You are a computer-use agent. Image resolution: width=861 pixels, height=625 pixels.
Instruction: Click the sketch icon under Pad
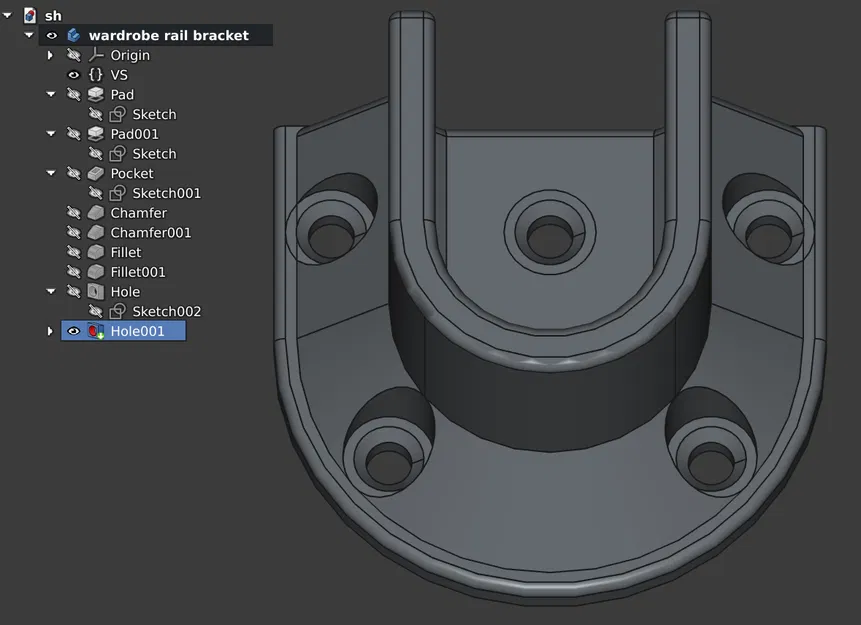pyautogui.click(x=118, y=114)
